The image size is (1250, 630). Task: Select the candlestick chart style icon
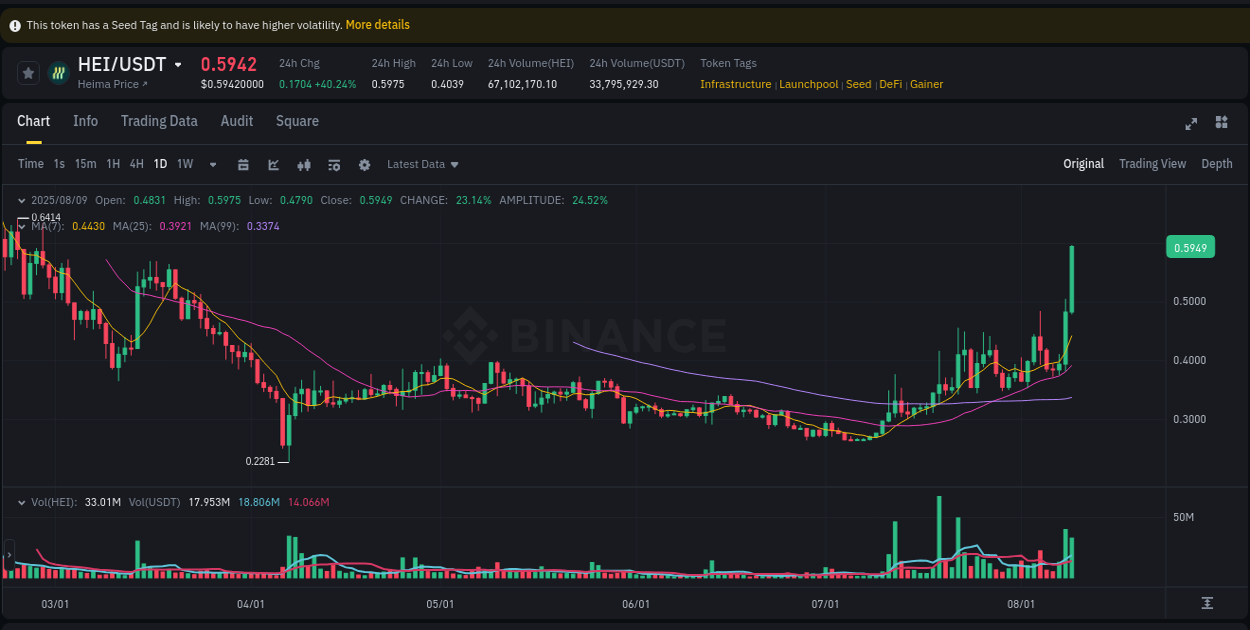pyautogui.click(x=304, y=164)
